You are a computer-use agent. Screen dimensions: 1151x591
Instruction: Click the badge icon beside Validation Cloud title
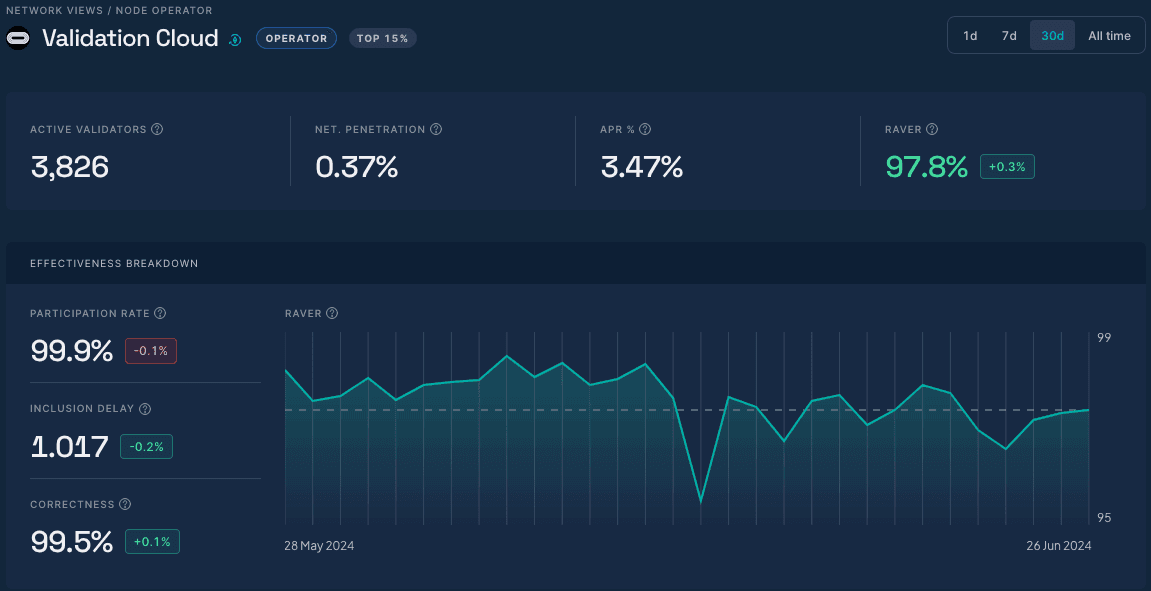(235, 40)
